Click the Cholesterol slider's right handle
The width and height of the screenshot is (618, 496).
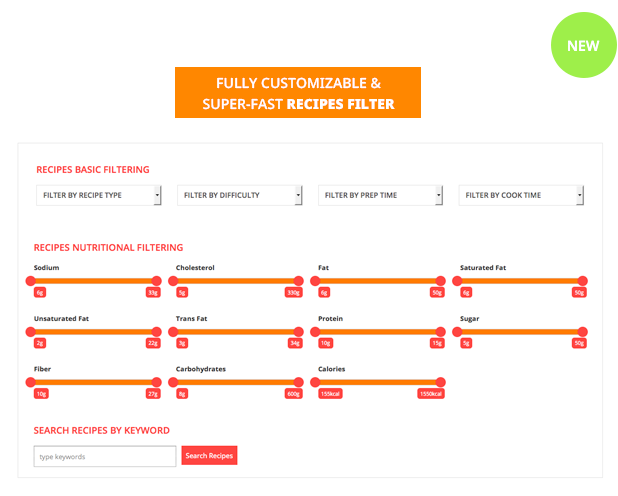(x=298, y=281)
